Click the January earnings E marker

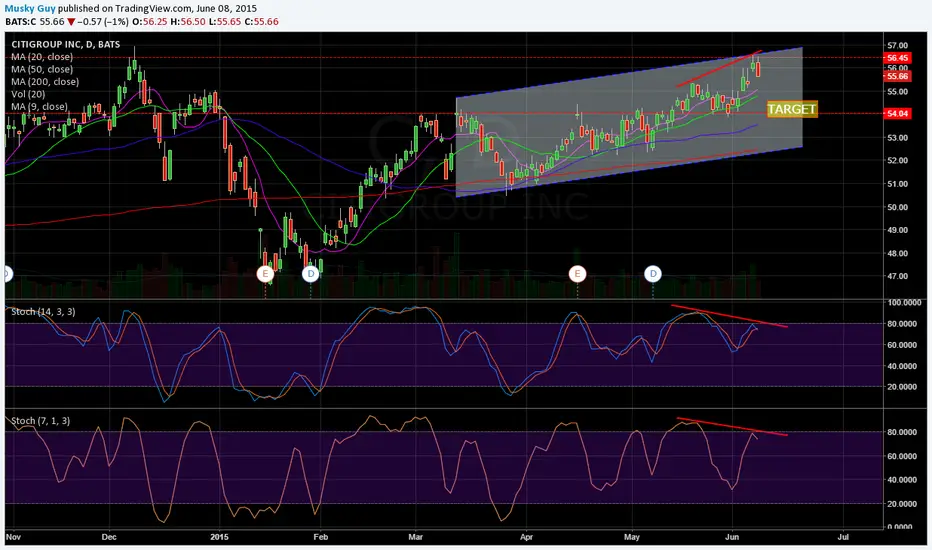265,274
